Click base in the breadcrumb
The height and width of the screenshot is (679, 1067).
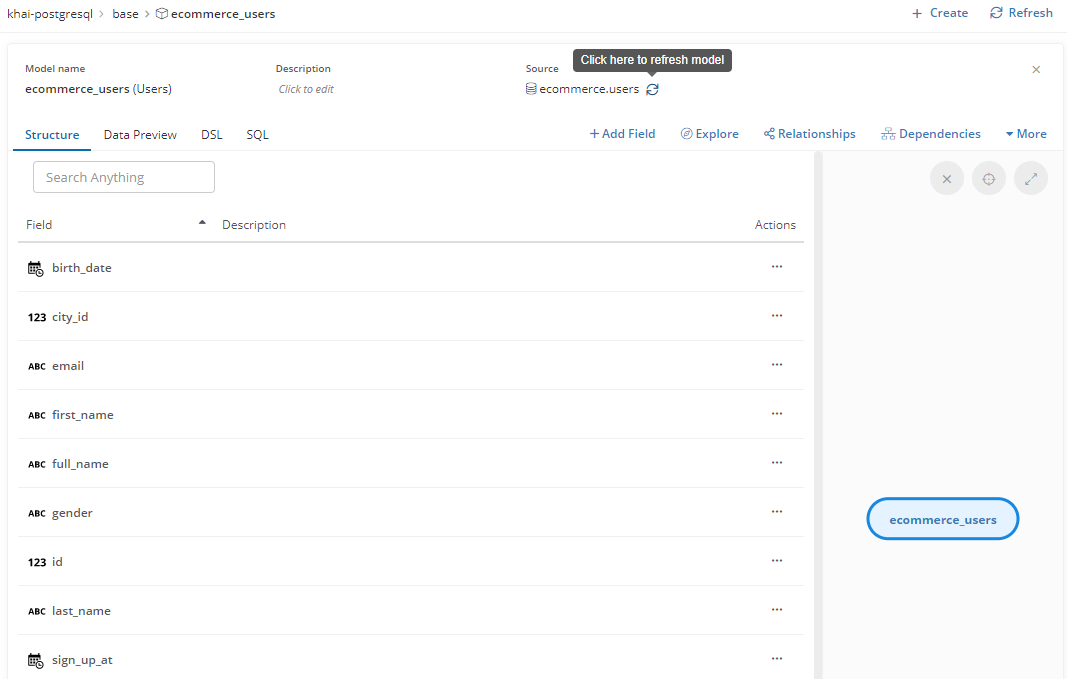tap(125, 14)
